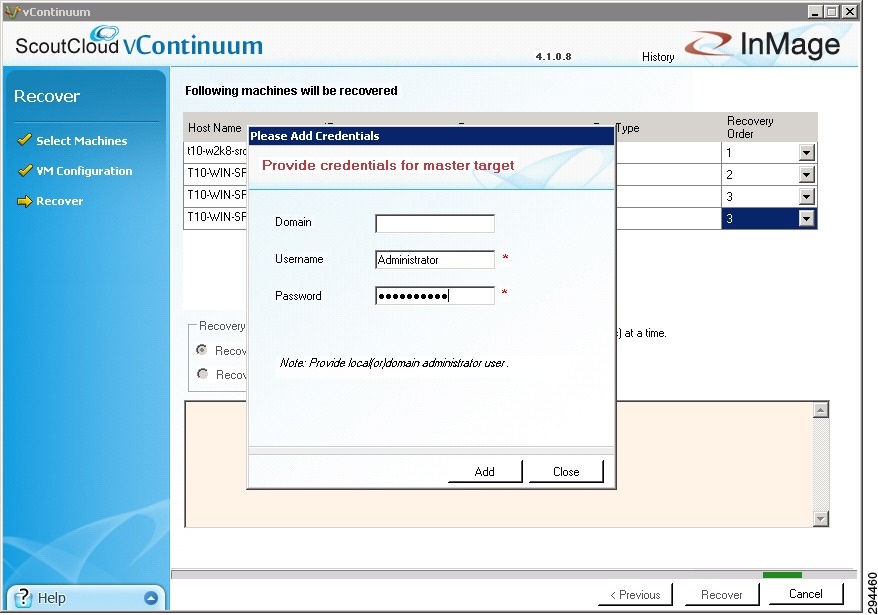Expand the Help panel with round arrow icon
Viewport: 878px width, 615px height.
[151, 598]
